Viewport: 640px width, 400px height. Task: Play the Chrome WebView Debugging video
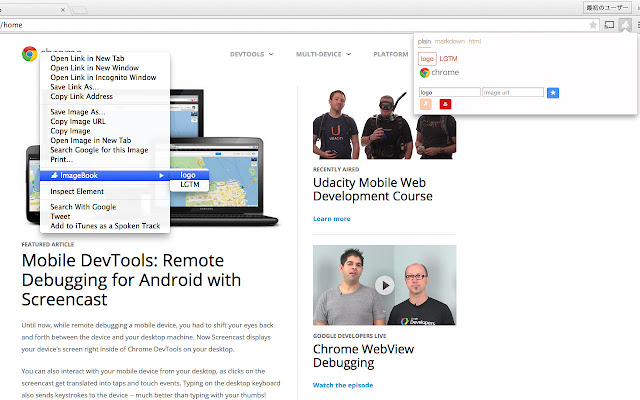[x=384, y=285]
